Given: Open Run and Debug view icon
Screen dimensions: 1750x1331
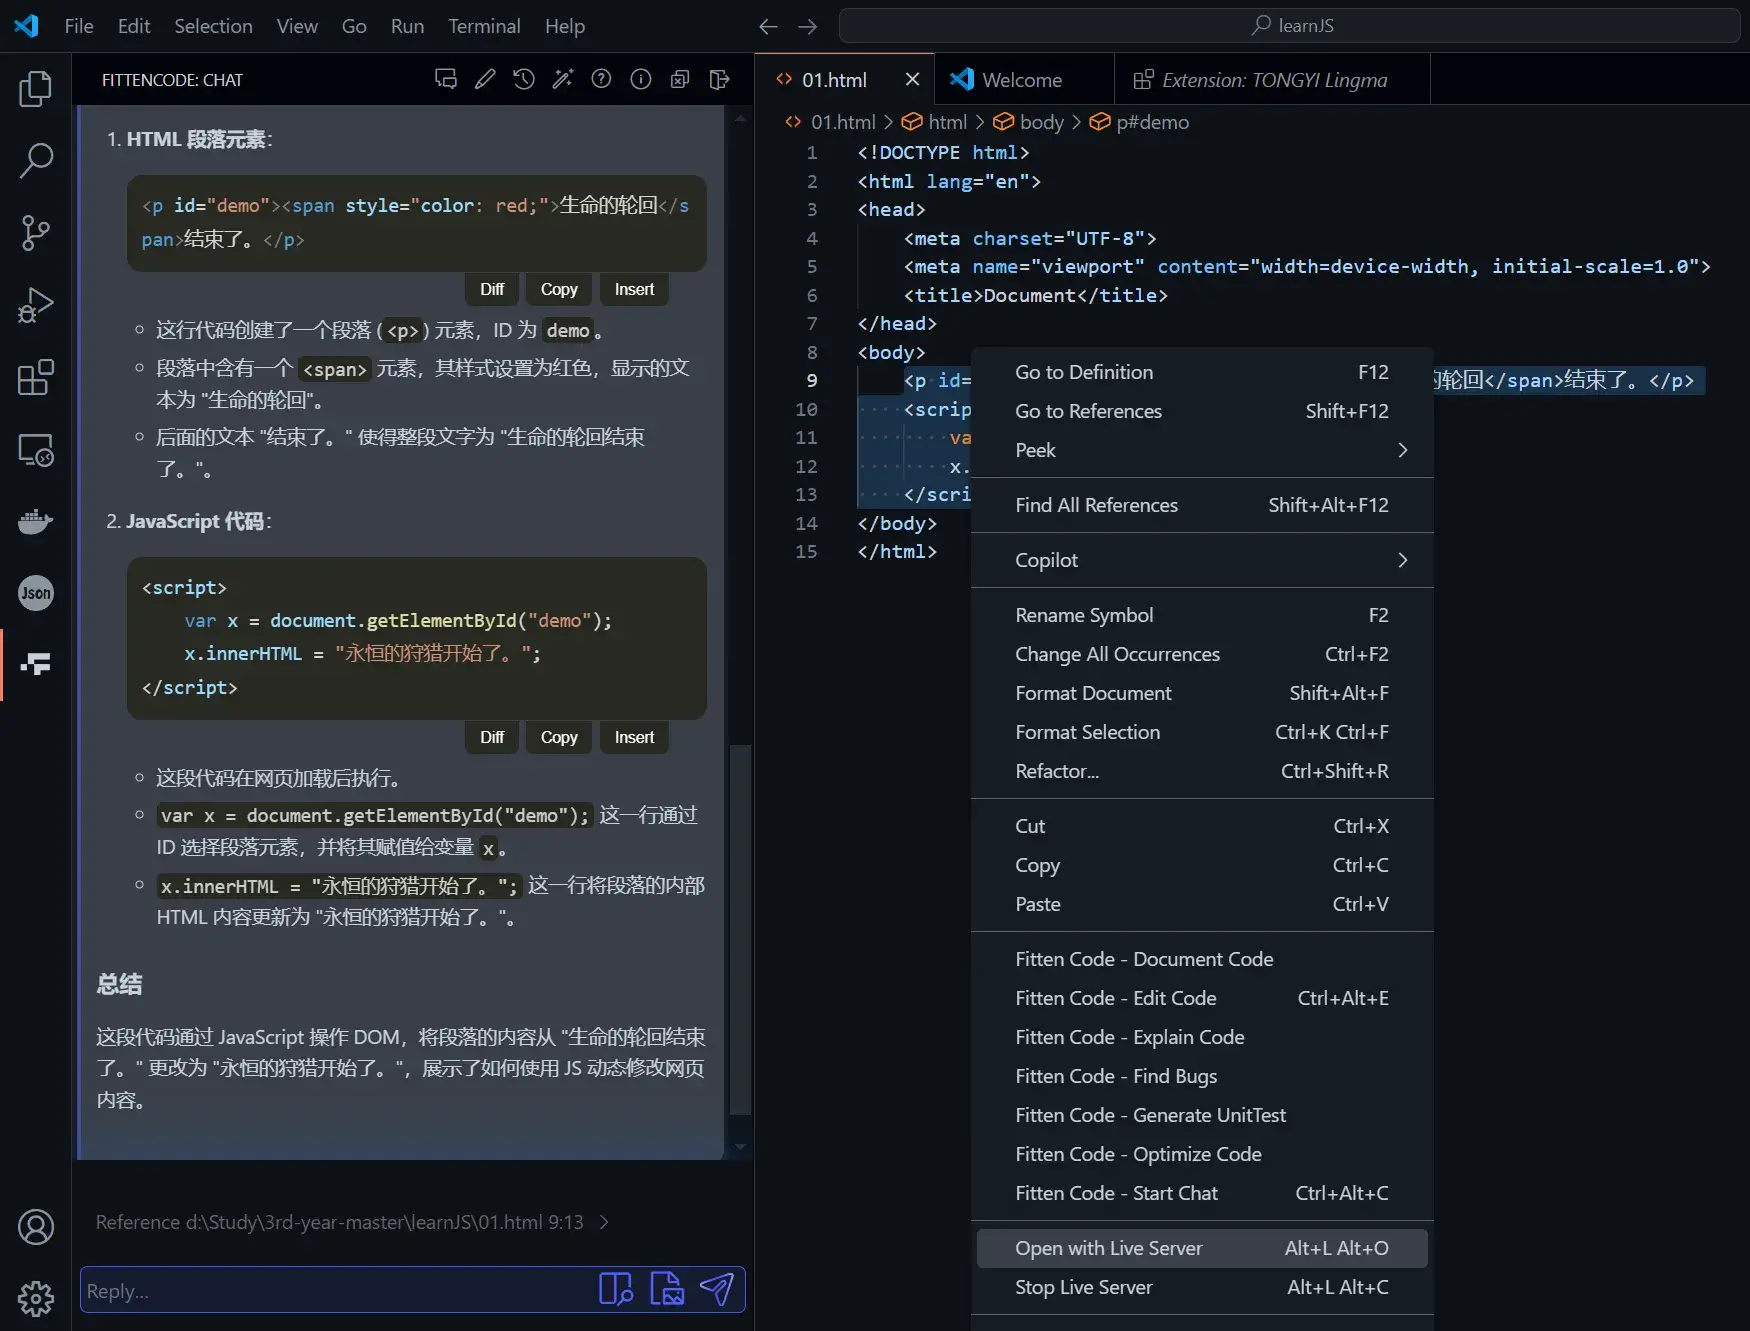Looking at the screenshot, I should click(36, 305).
